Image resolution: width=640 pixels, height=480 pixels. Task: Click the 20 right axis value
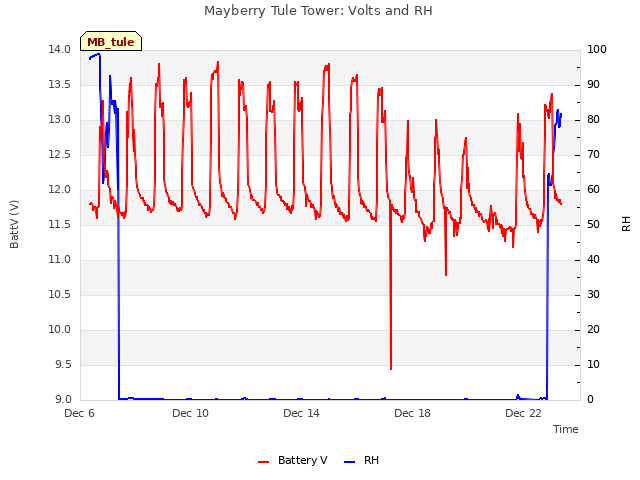pyautogui.click(x=593, y=330)
